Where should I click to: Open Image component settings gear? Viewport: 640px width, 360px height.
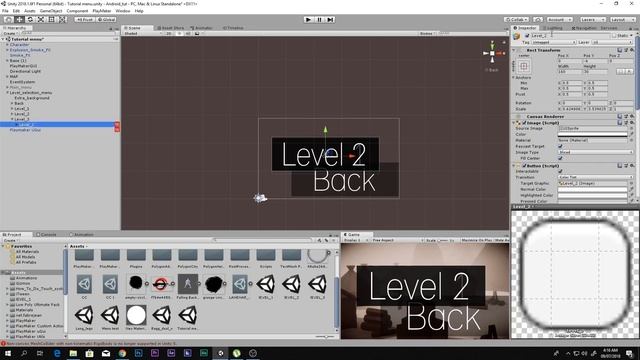(632, 122)
